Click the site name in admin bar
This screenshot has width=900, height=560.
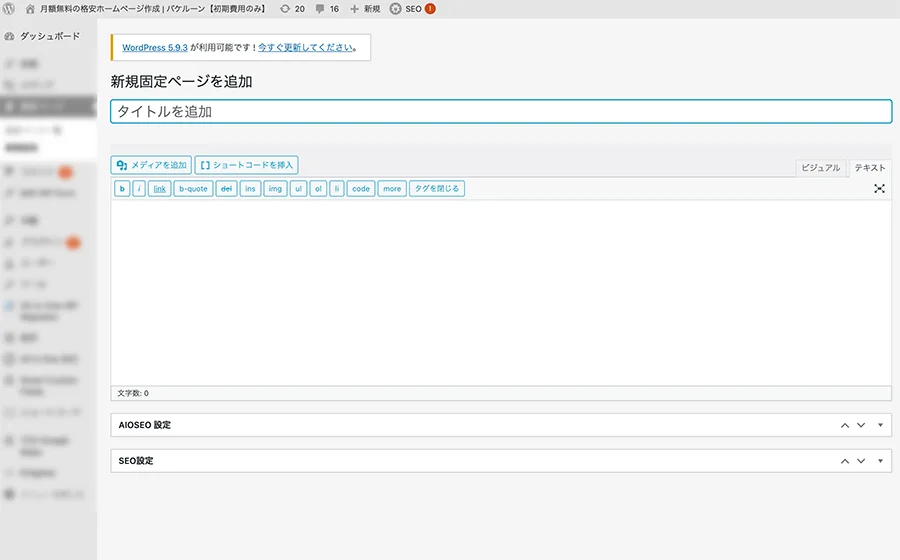pos(153,9)
